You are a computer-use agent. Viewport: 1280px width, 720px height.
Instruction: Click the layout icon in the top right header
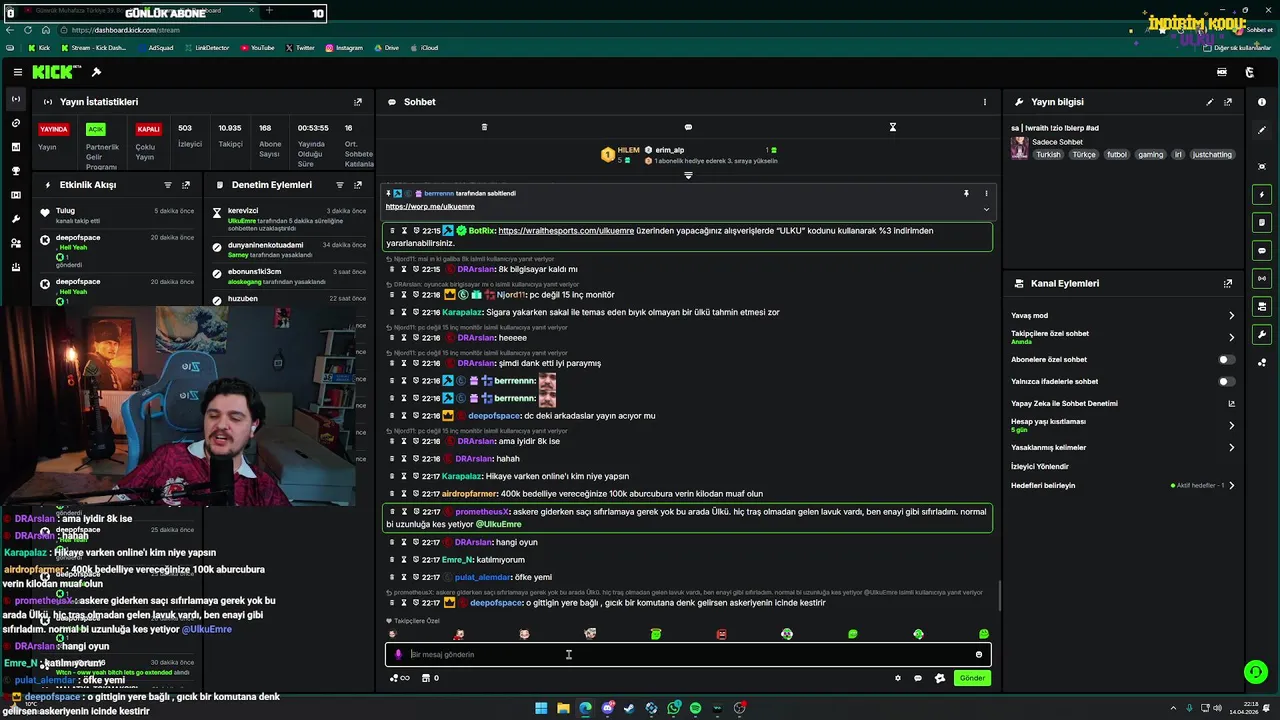pos(1221,72)
